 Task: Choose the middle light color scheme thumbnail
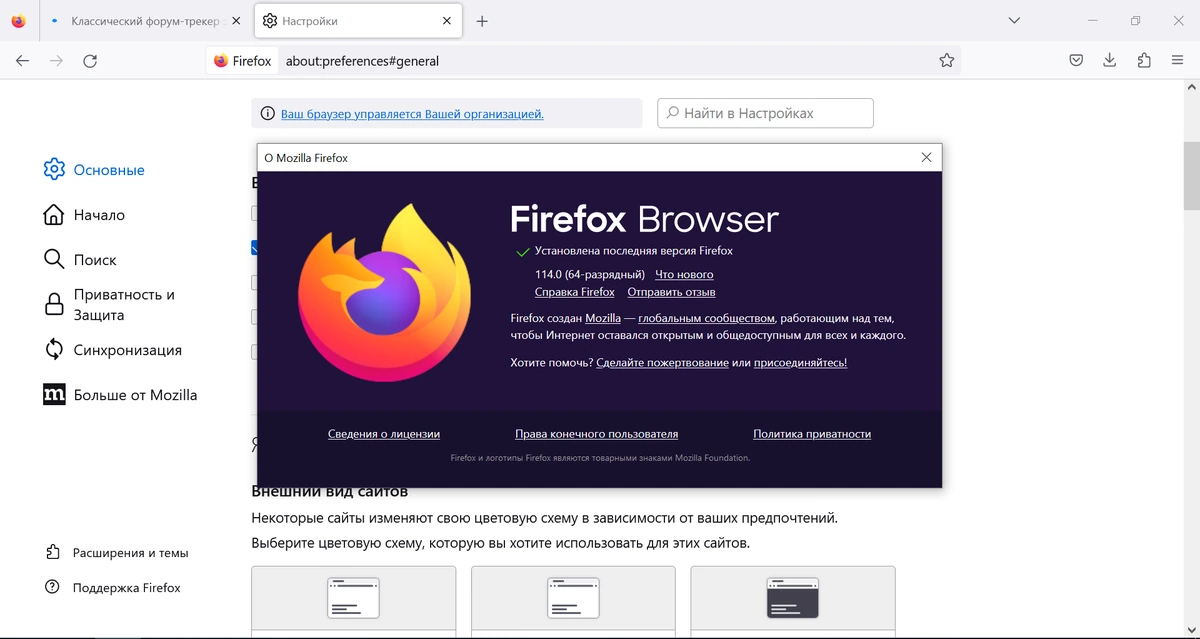tap(573, 600)
